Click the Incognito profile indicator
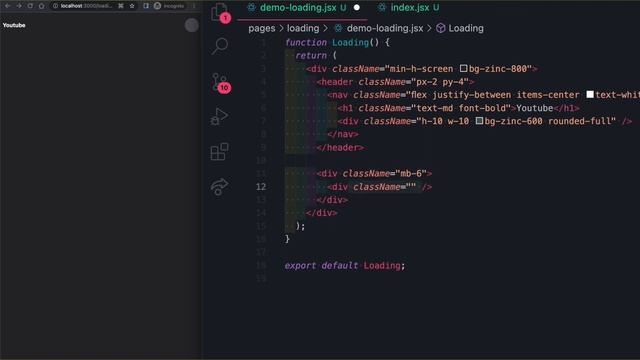This screenshot has width=640, height=360. click(x=169, y=6)
